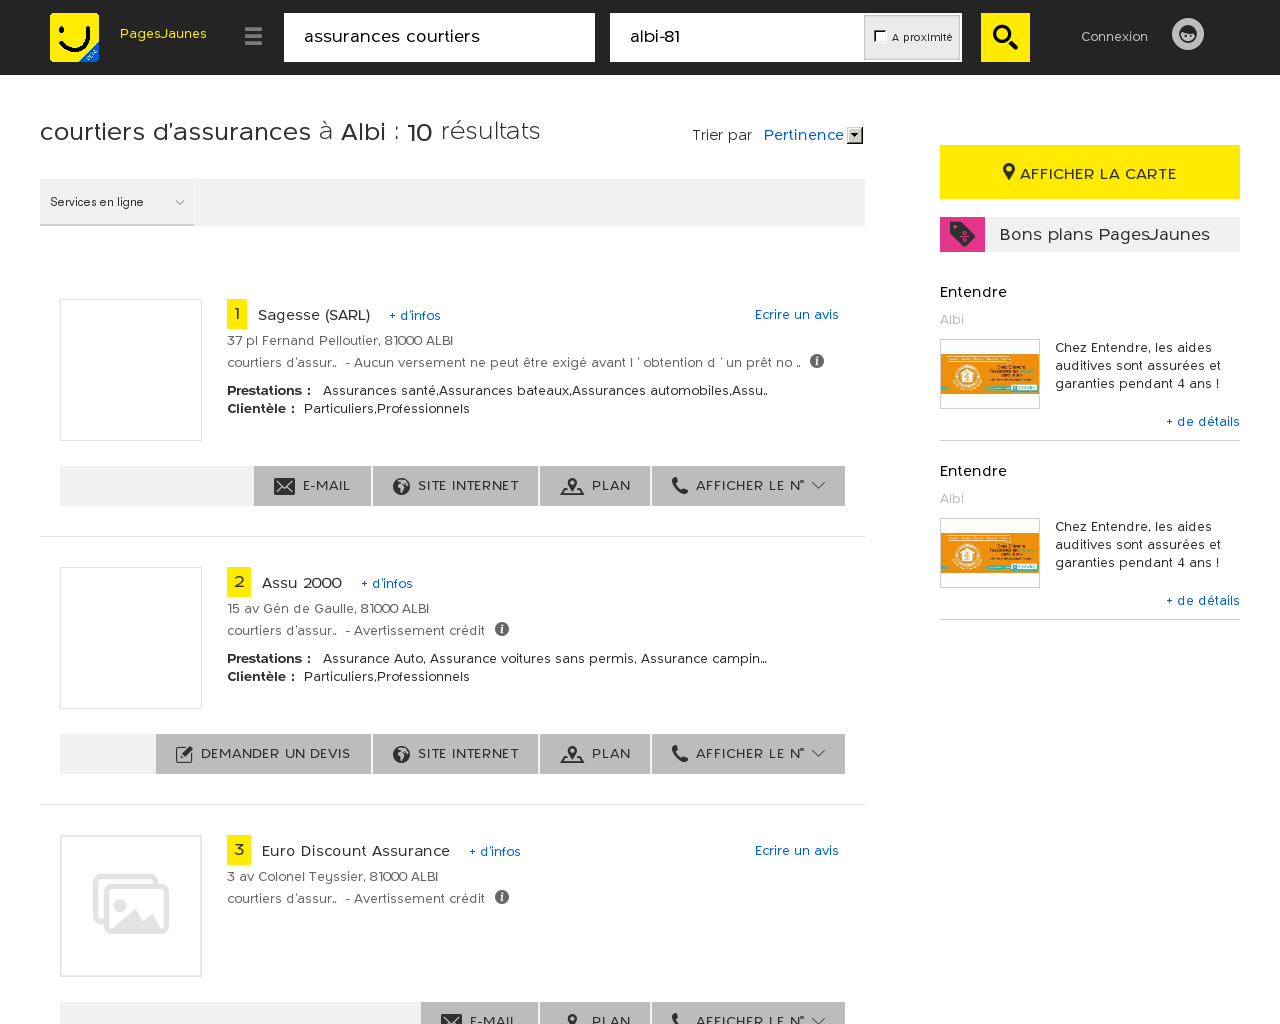Open the hamburger menu icon
The height and width of the screenshot is (1024, 1280).
(x=253, y=36)
